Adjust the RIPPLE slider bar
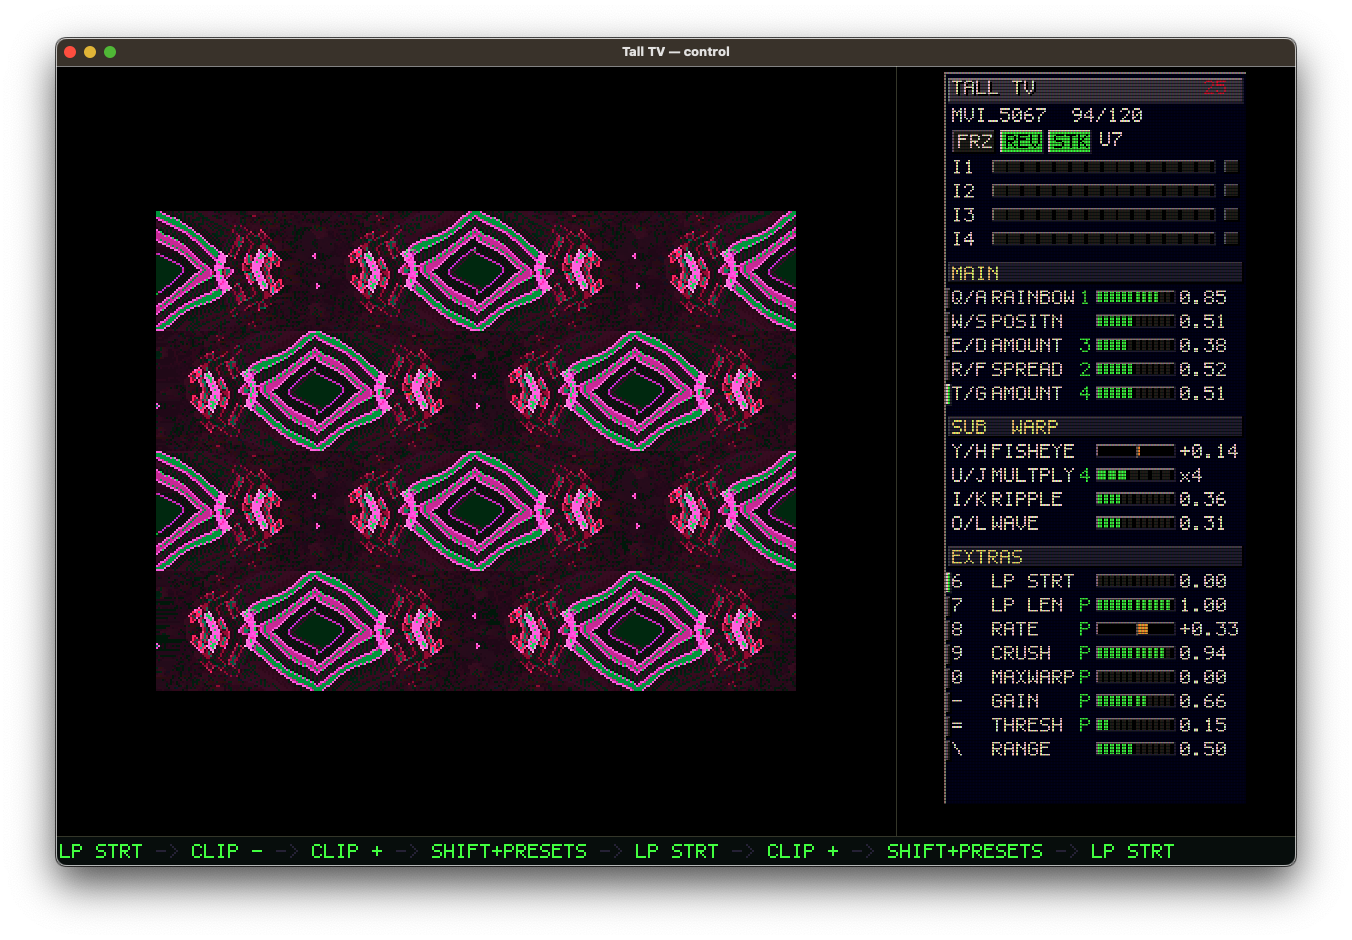1352x940 pixels. point(1135,499)
